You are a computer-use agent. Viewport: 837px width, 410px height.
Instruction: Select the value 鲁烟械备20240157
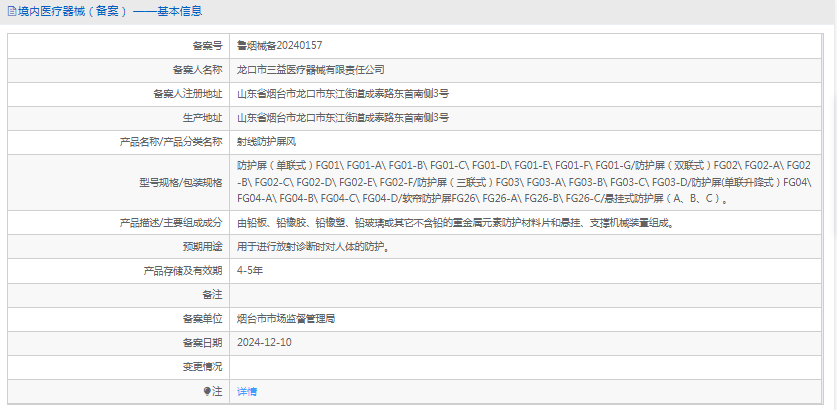pyautogui.click(x=279, y=45)
